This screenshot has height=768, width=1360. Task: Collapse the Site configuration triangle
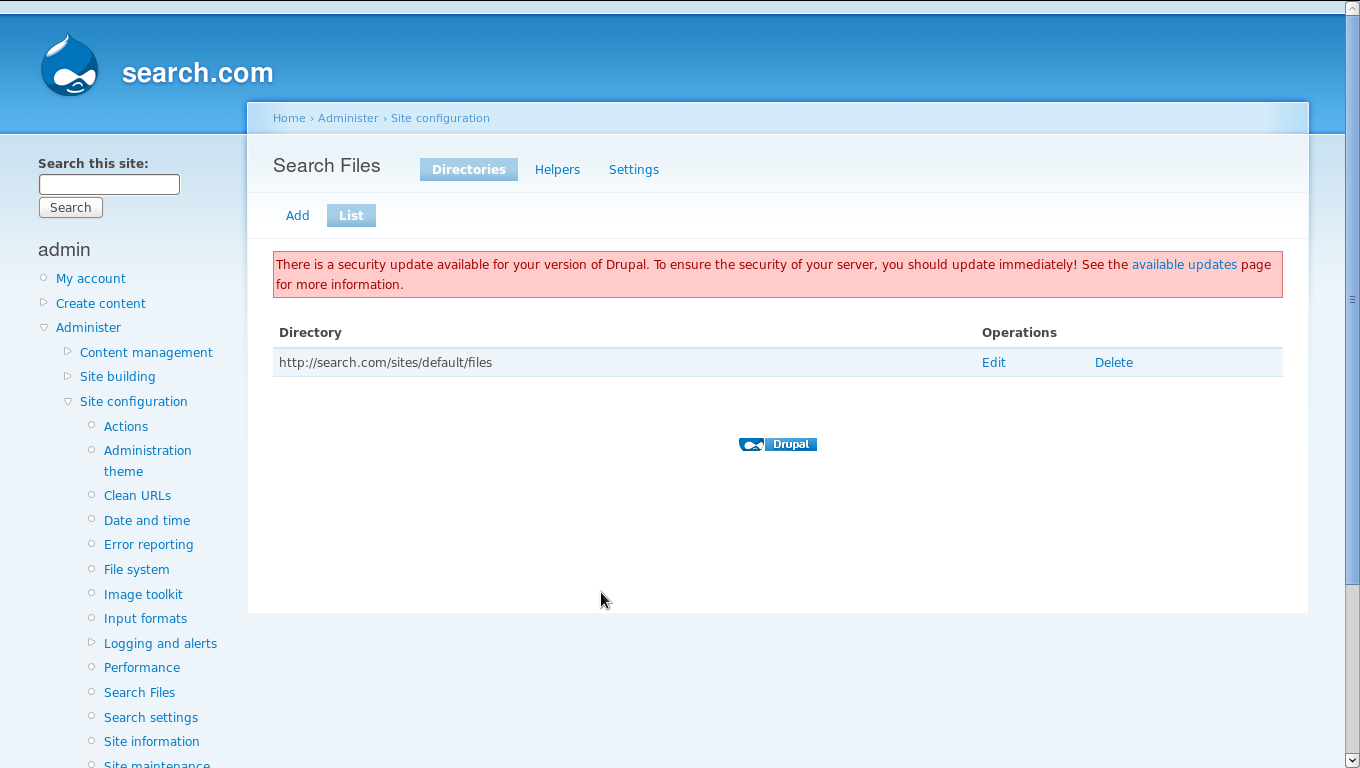tap(68, 401)
